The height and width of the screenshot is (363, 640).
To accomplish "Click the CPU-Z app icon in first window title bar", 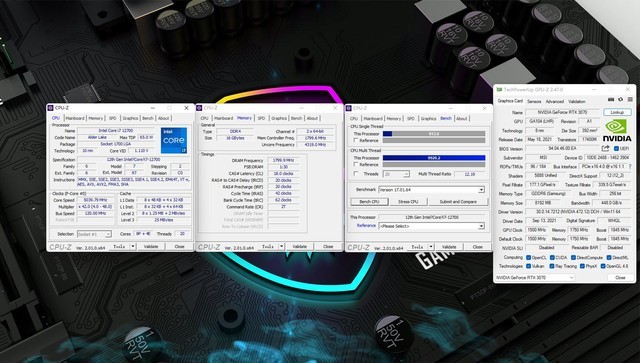I will (x=51, y=108).
